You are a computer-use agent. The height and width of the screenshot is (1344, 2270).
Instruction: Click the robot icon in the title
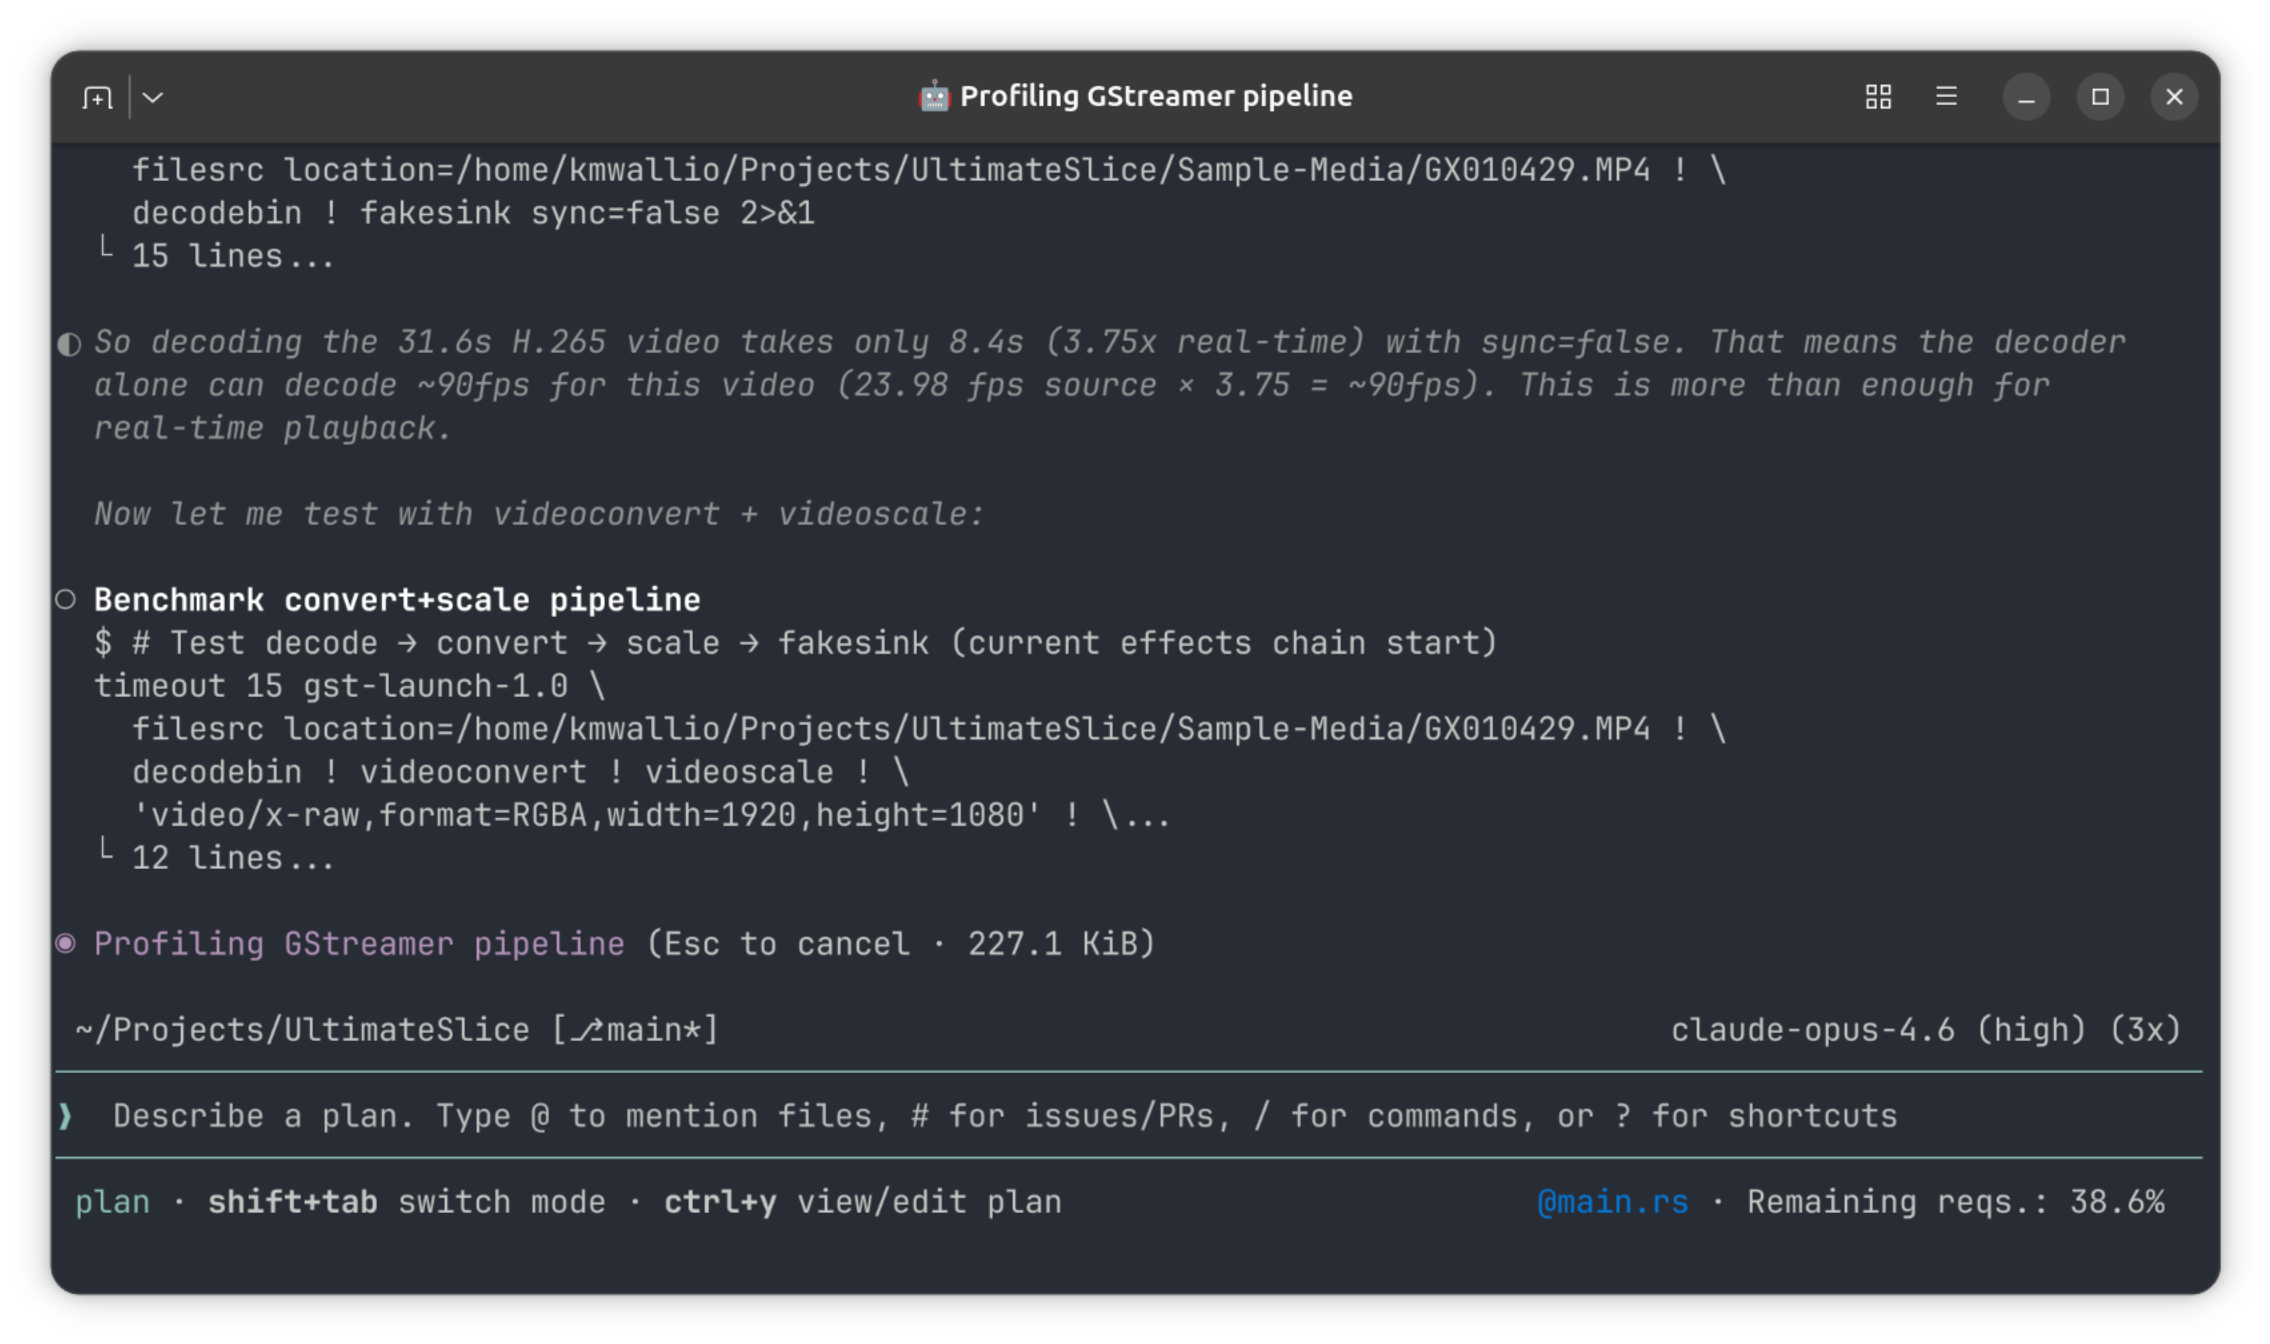pos(934,97)
